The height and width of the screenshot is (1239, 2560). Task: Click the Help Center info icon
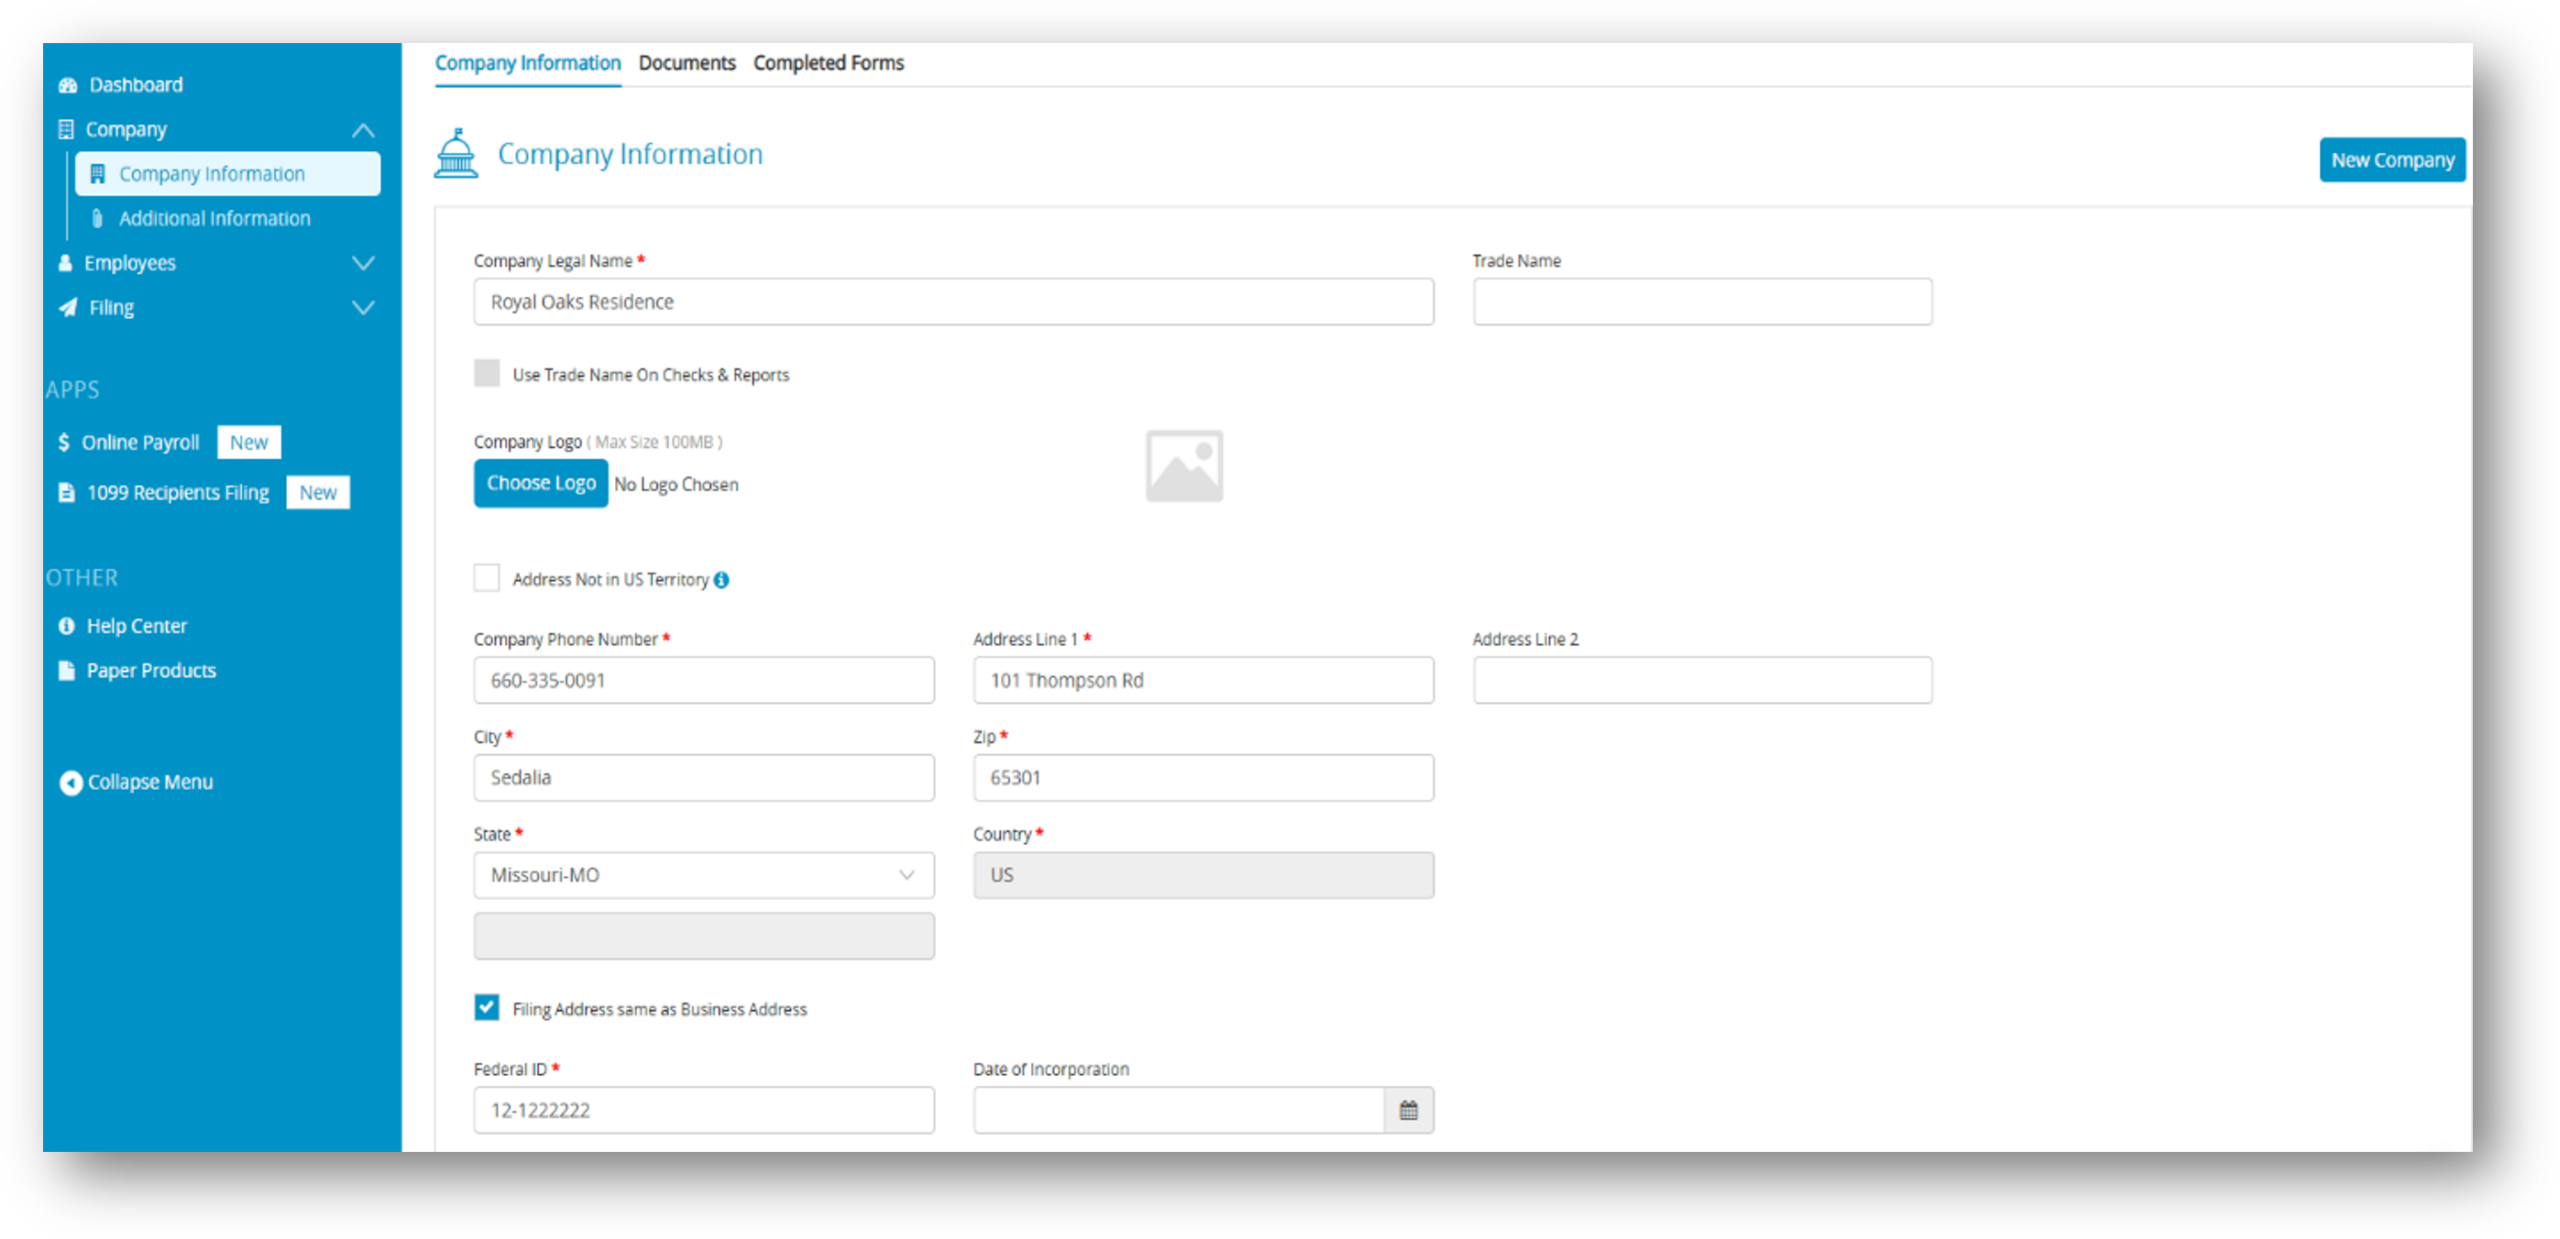pos(66,626)
